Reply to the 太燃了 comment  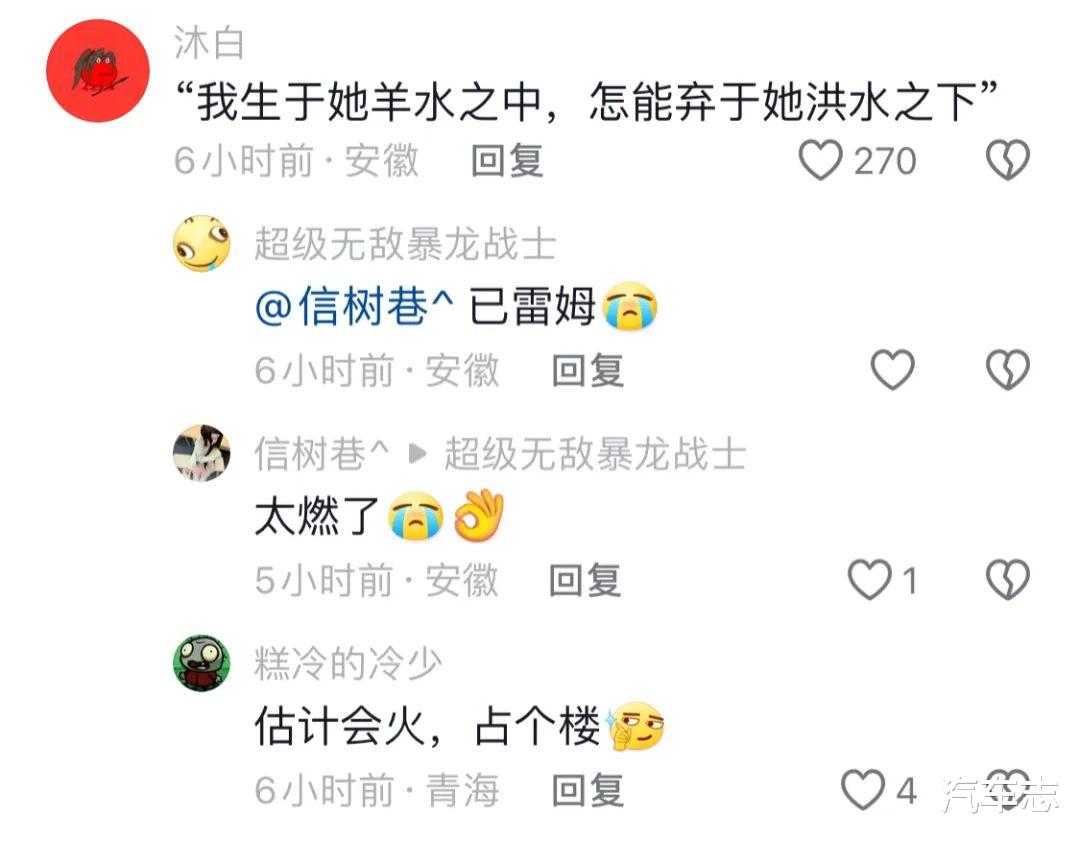[585, 580]
